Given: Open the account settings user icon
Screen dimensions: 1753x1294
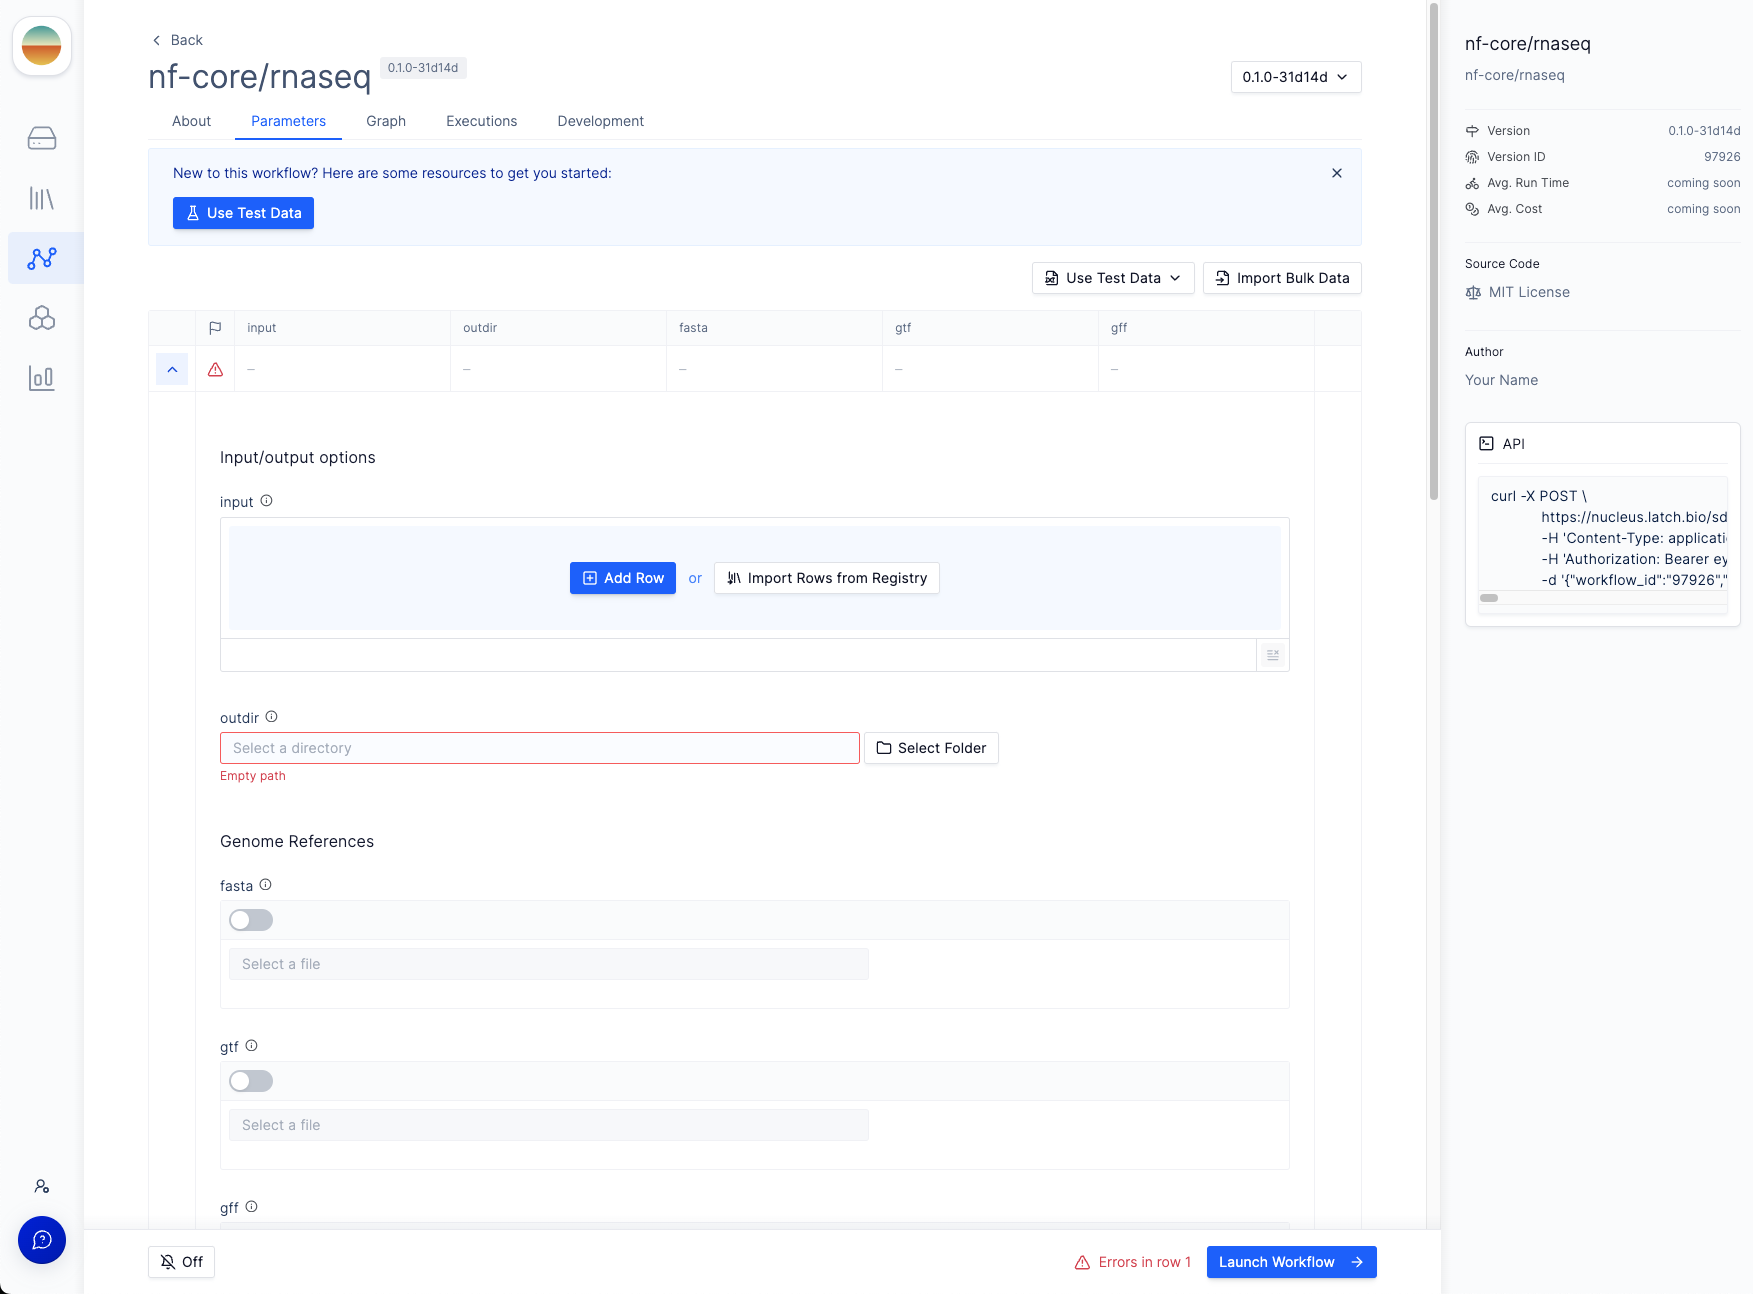Looking at the screenshot, I should click(42, 1186).
